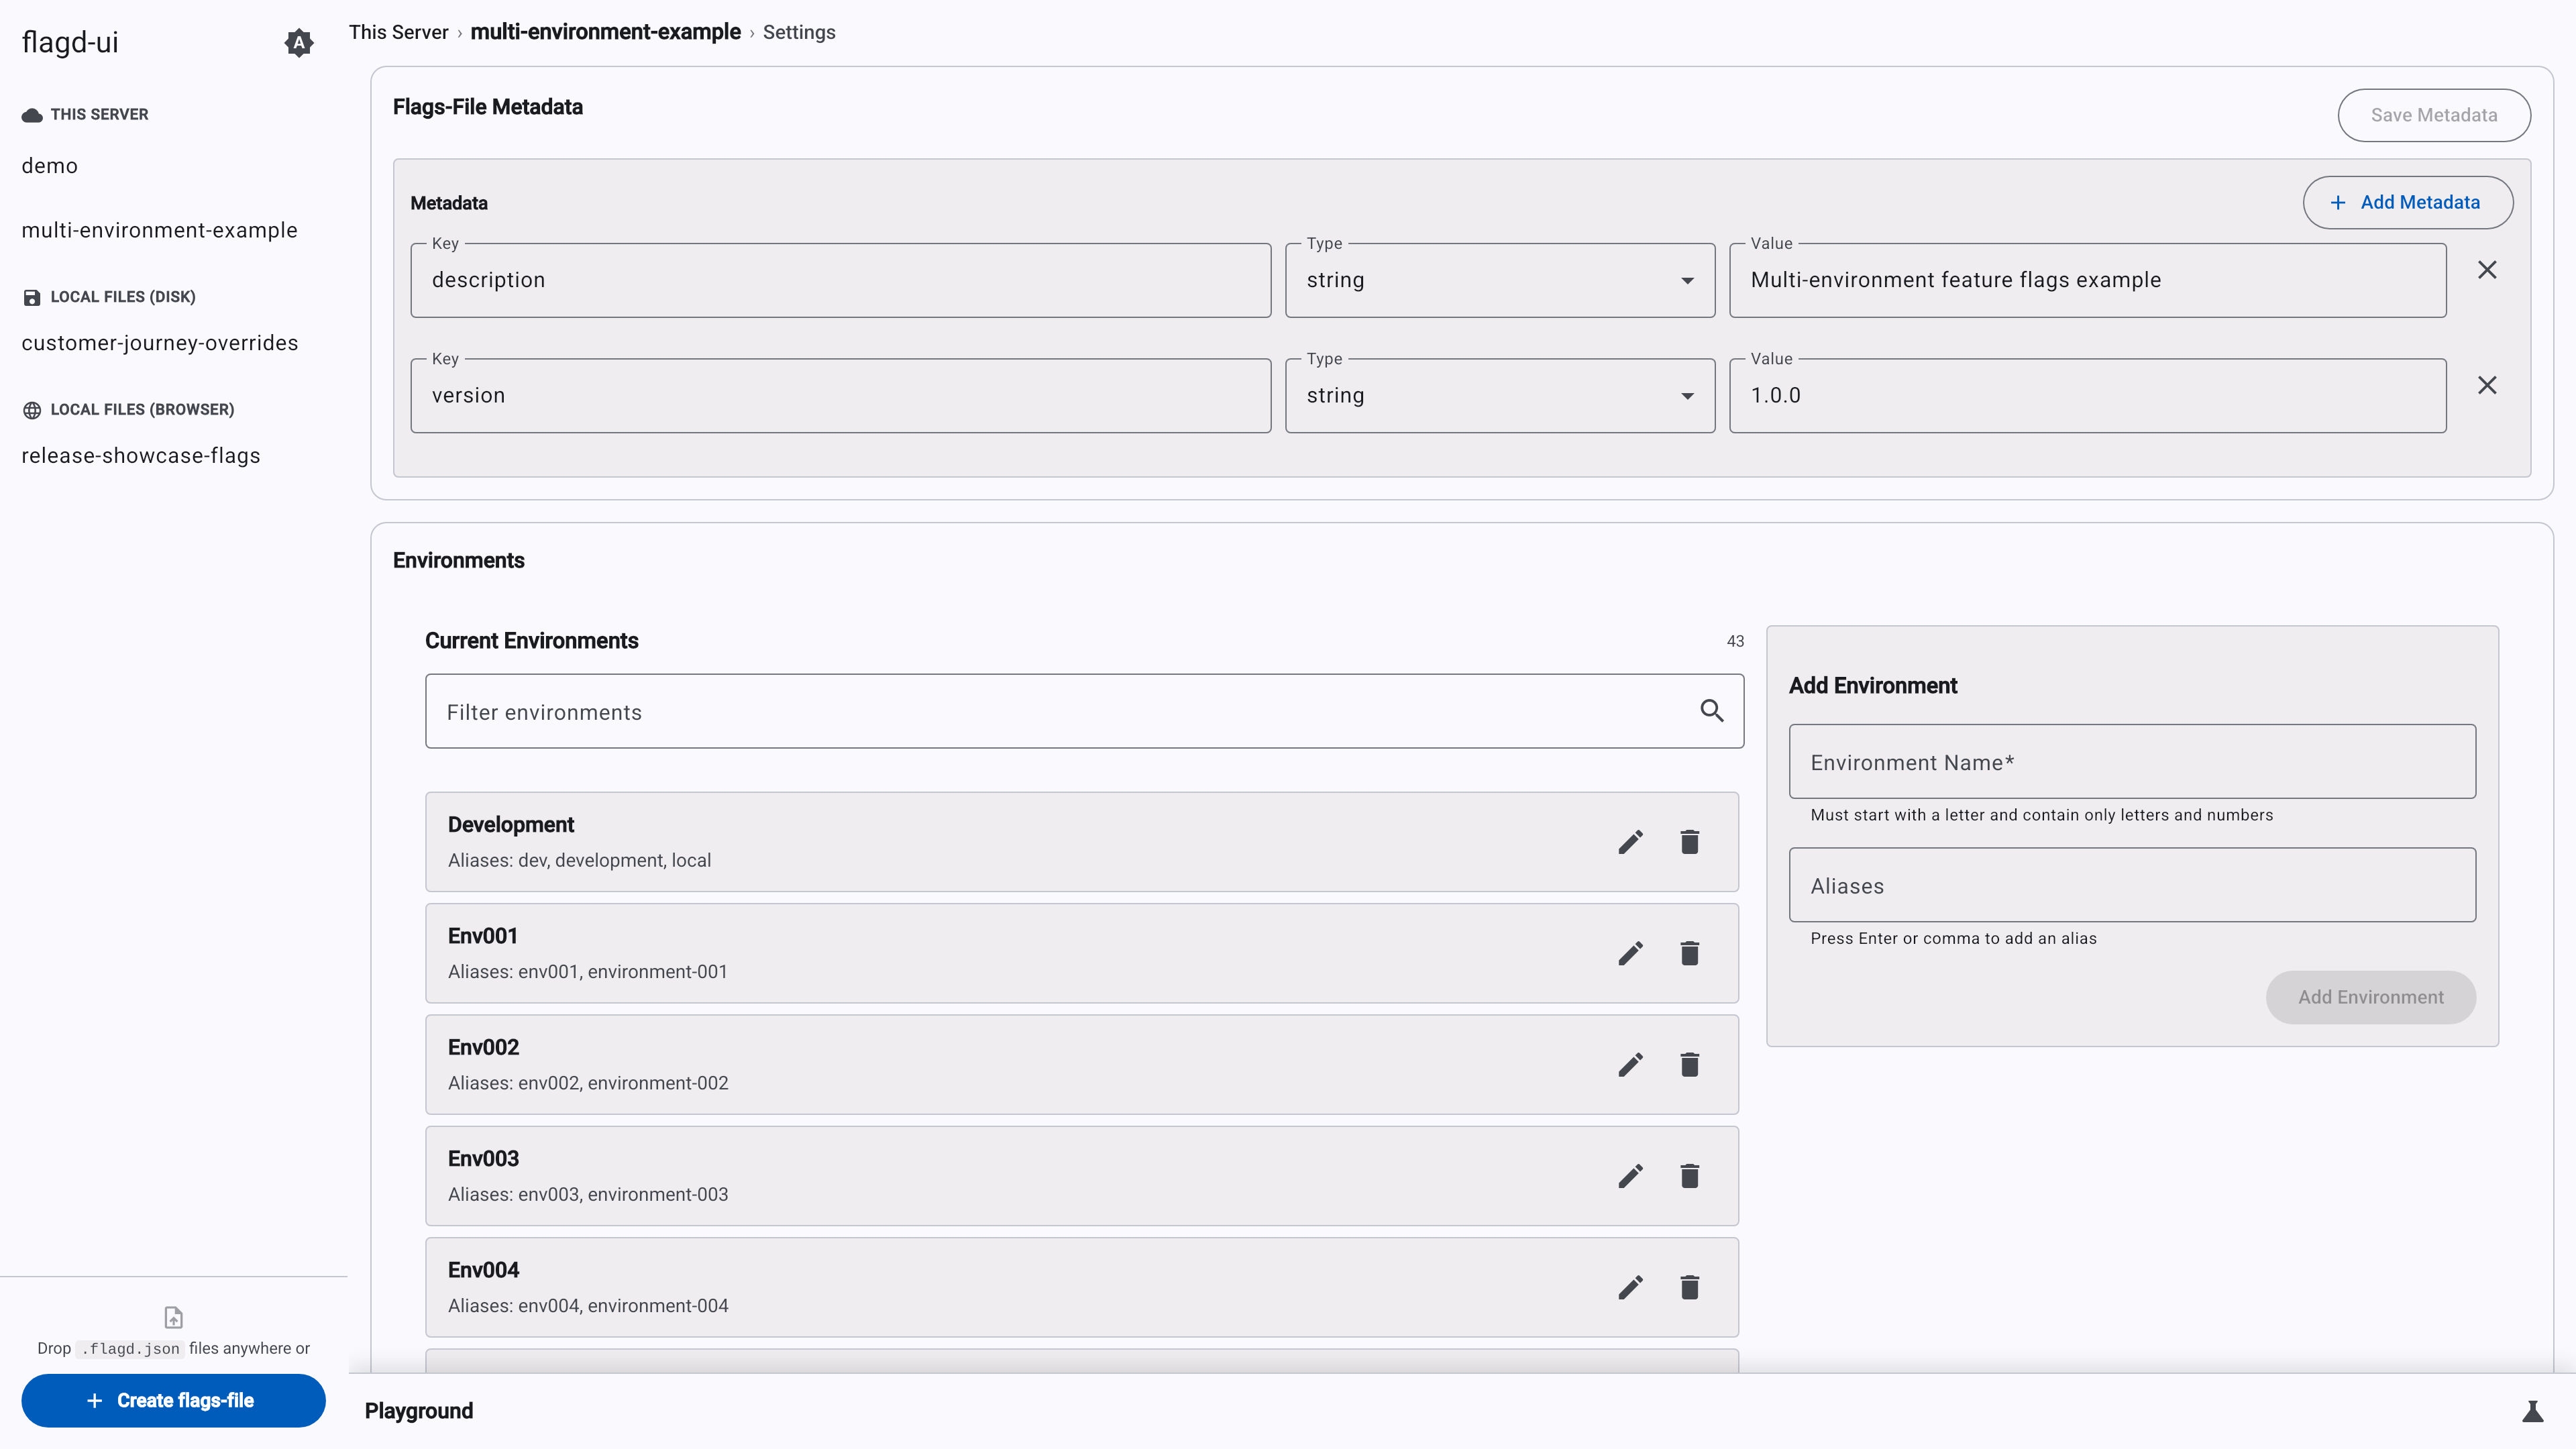This screenshot has width=2576, height=1449.
Task: Click the flask icon in the Playground bar
Action: click(x=2533, y=1410)
